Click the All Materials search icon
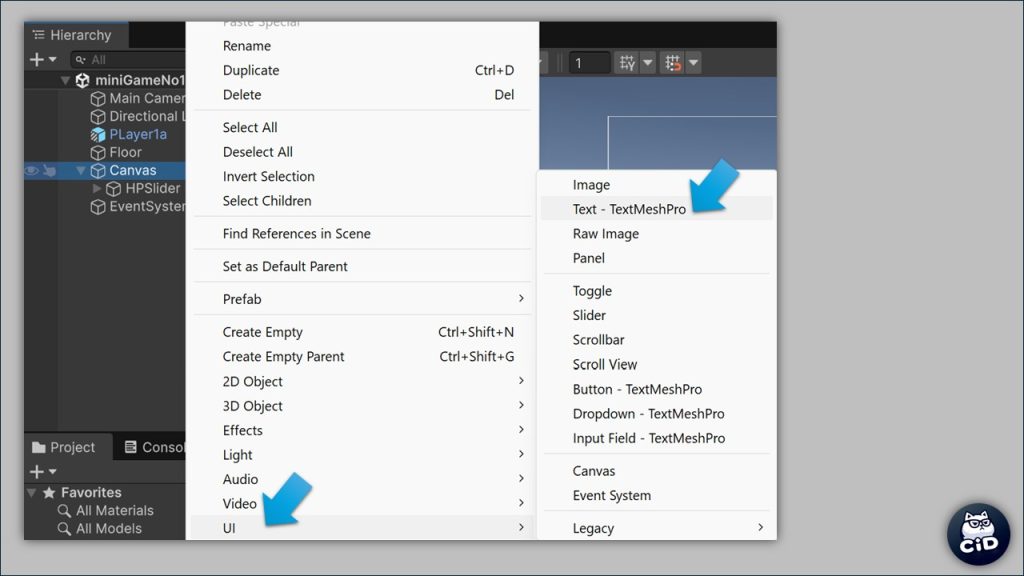Image resolution: width=1024 pixels, height=576 pixels. tap(64, 511)
